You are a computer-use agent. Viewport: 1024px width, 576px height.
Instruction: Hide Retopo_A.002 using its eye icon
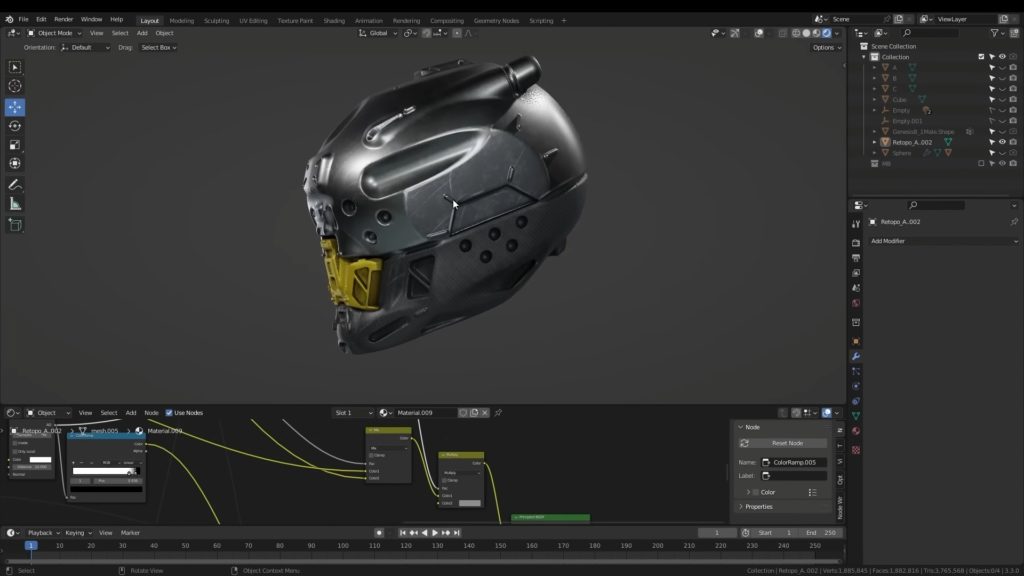(x=1002, y=142)
